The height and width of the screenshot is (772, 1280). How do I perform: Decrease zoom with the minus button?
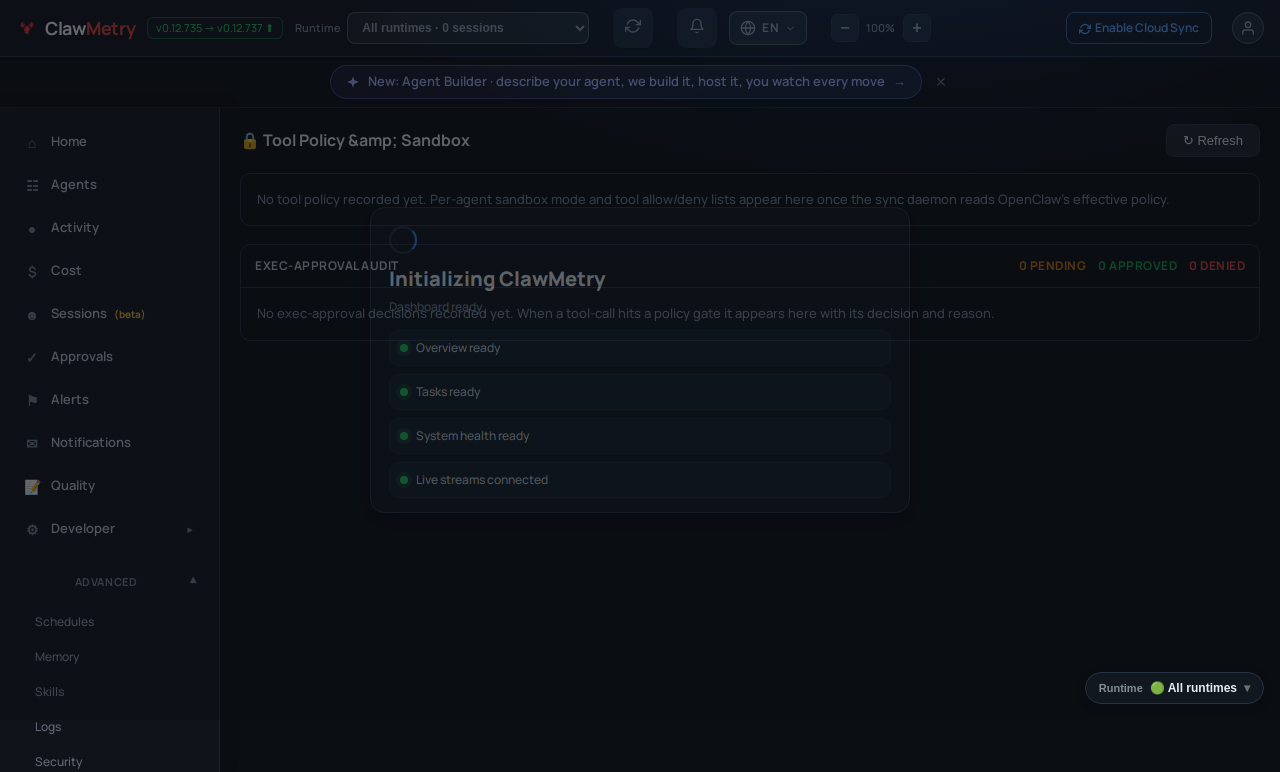pyautogui.click(x=845, y=28)
